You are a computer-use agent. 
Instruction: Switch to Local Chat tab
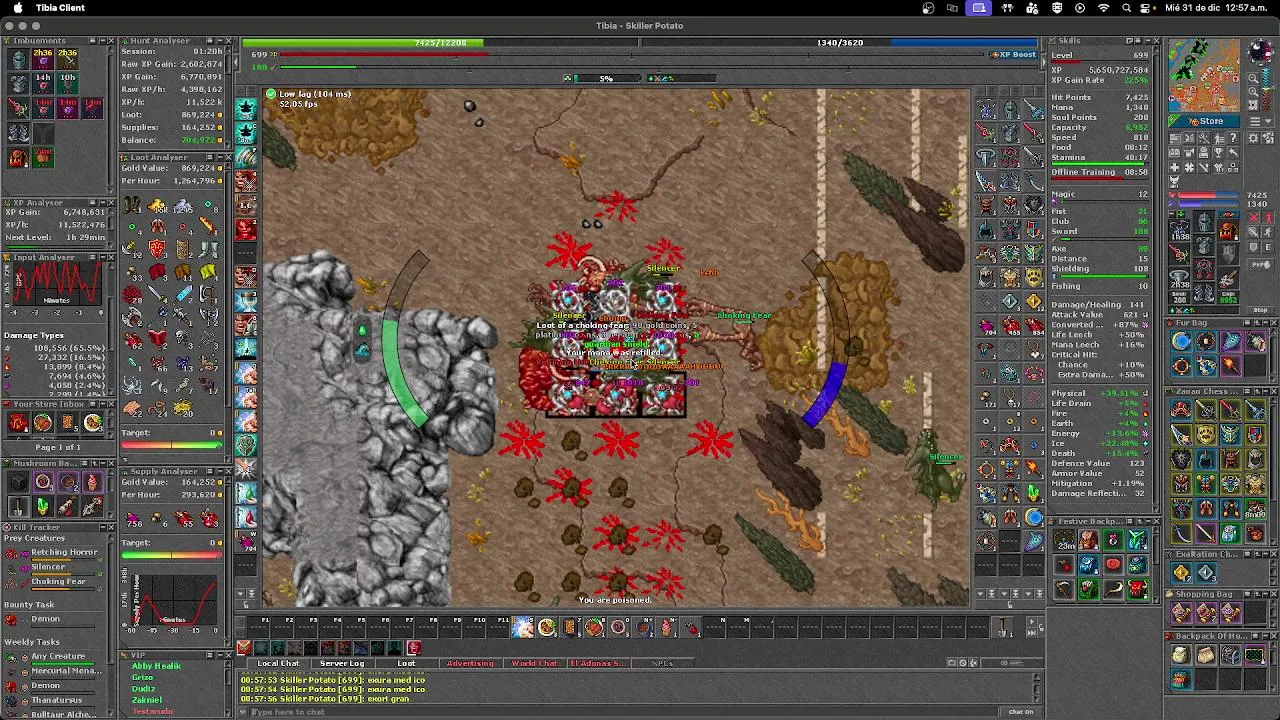click(278, 663)
